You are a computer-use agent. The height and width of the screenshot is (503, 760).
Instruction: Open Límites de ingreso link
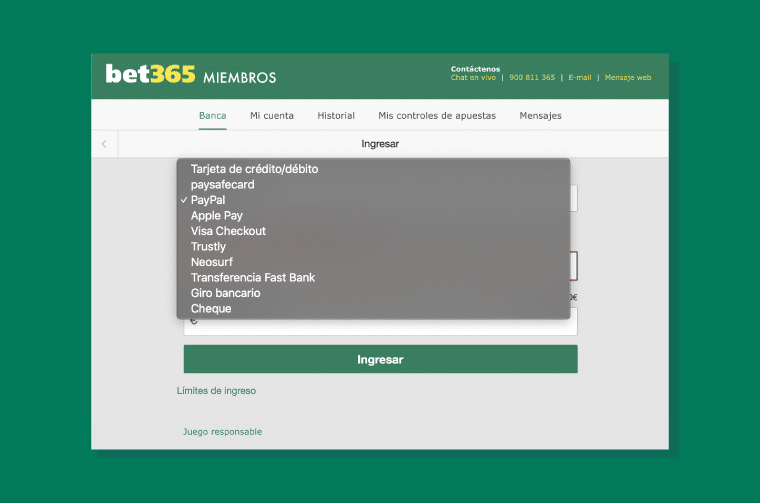click(216, 391)
